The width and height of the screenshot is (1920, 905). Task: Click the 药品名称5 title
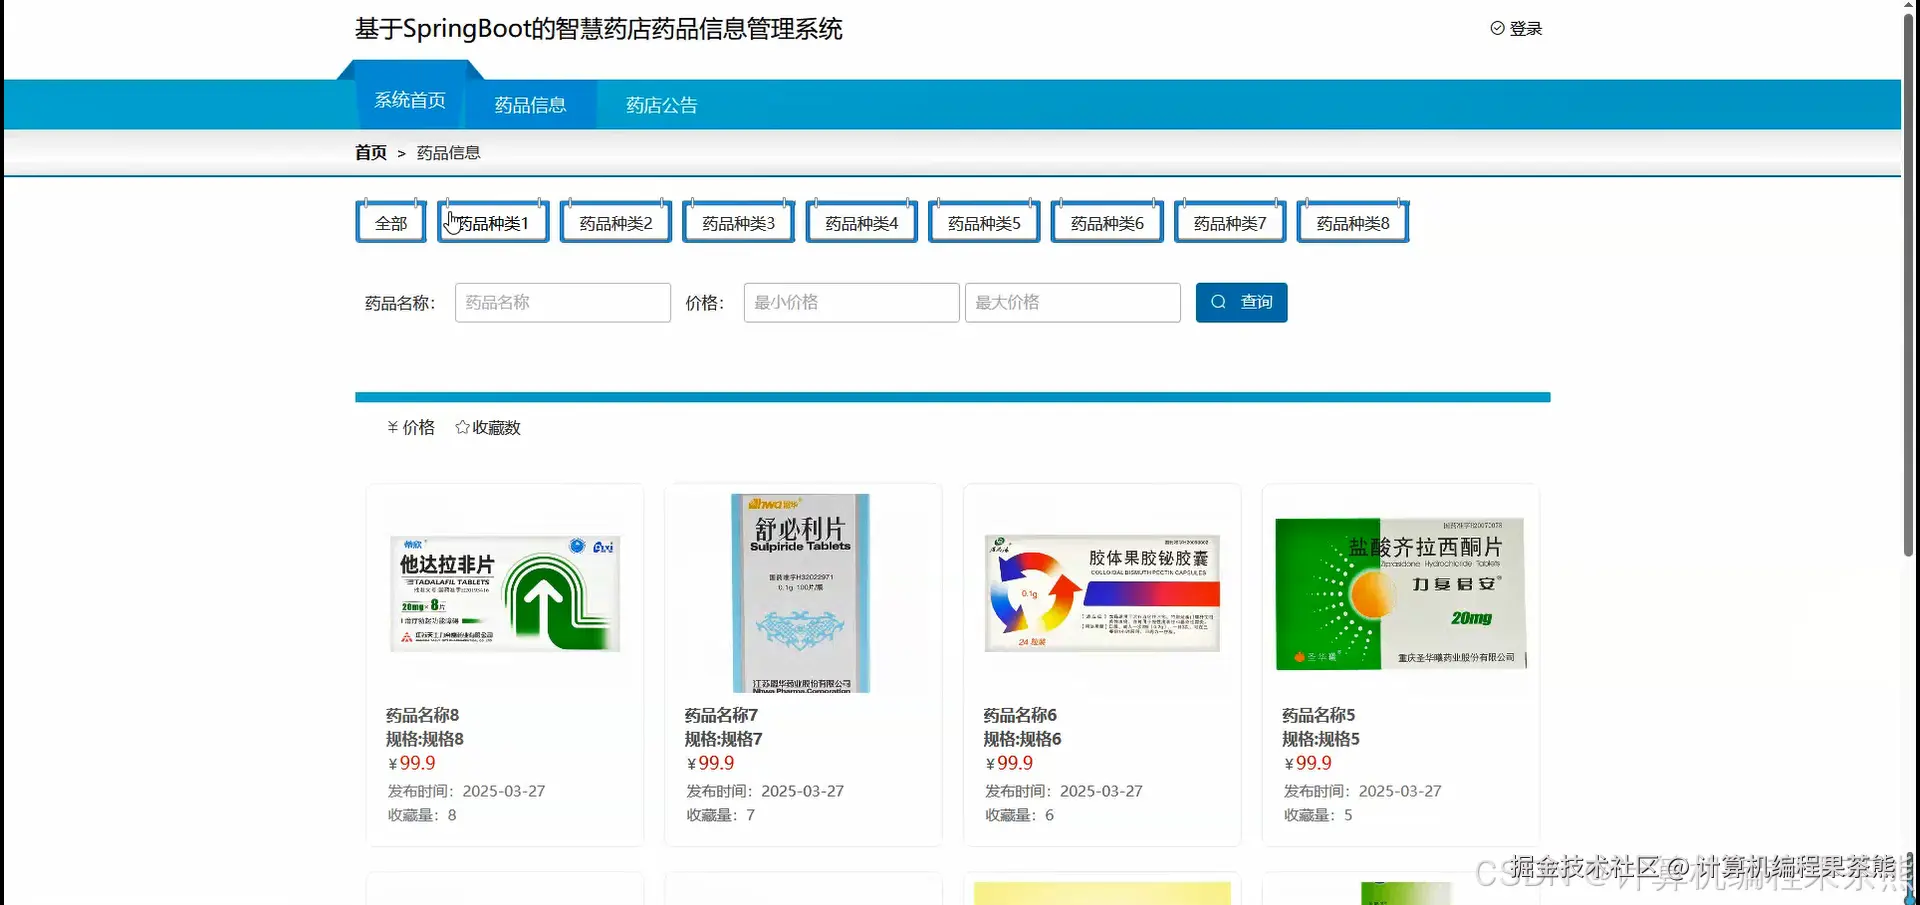pos(1318,715)
